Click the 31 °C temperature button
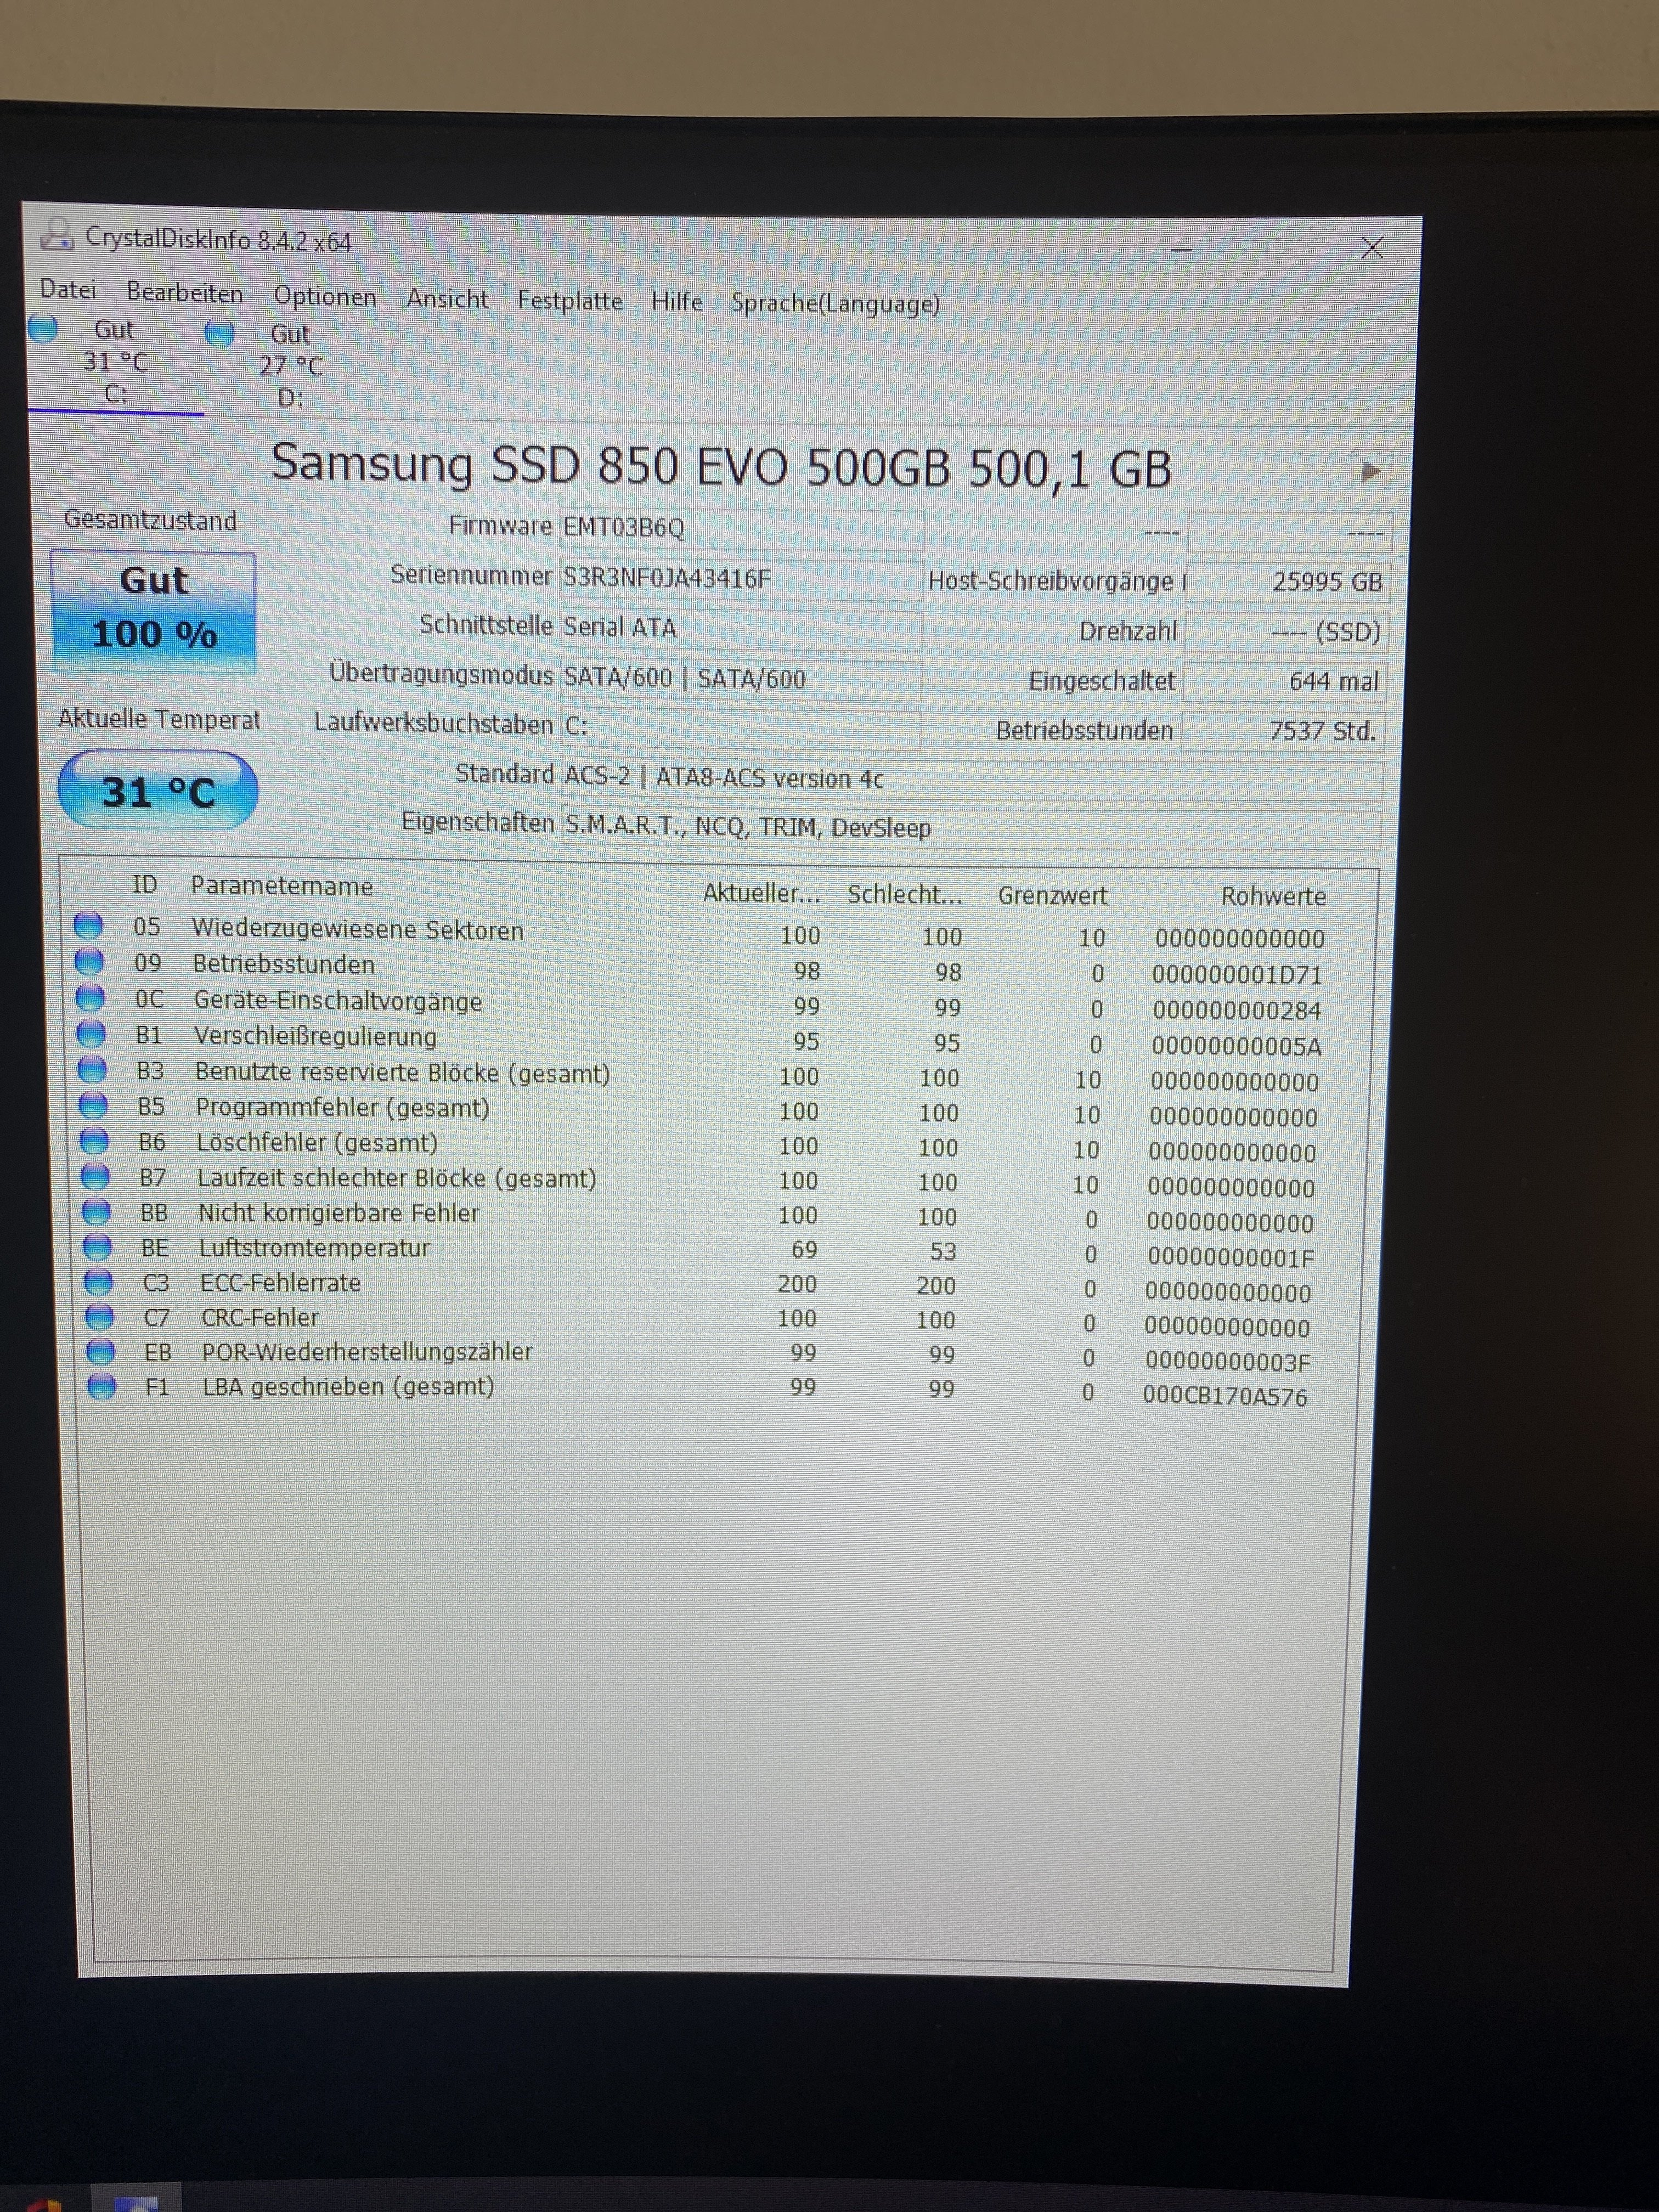This screenshot has width=1659, height=2212. pyautogui.click(x=158, y=791)
